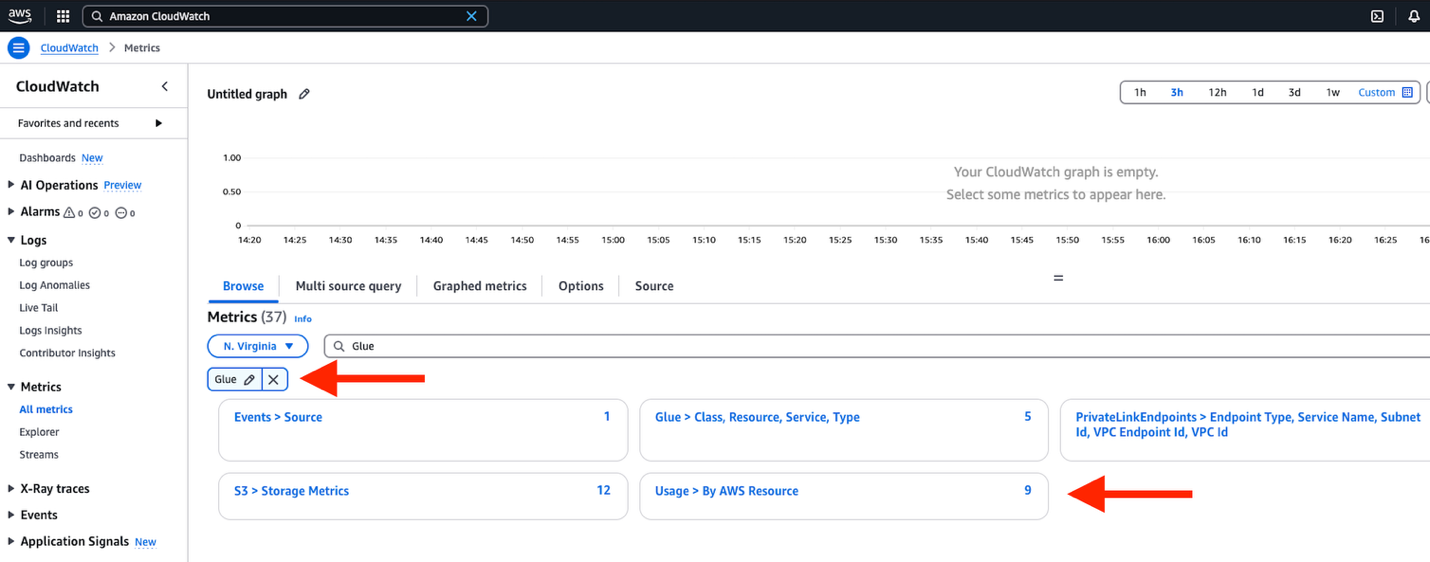Open the N. Virginia region dropdown
The height and width of the screenshot is (562, 1430).
[258, 346]
